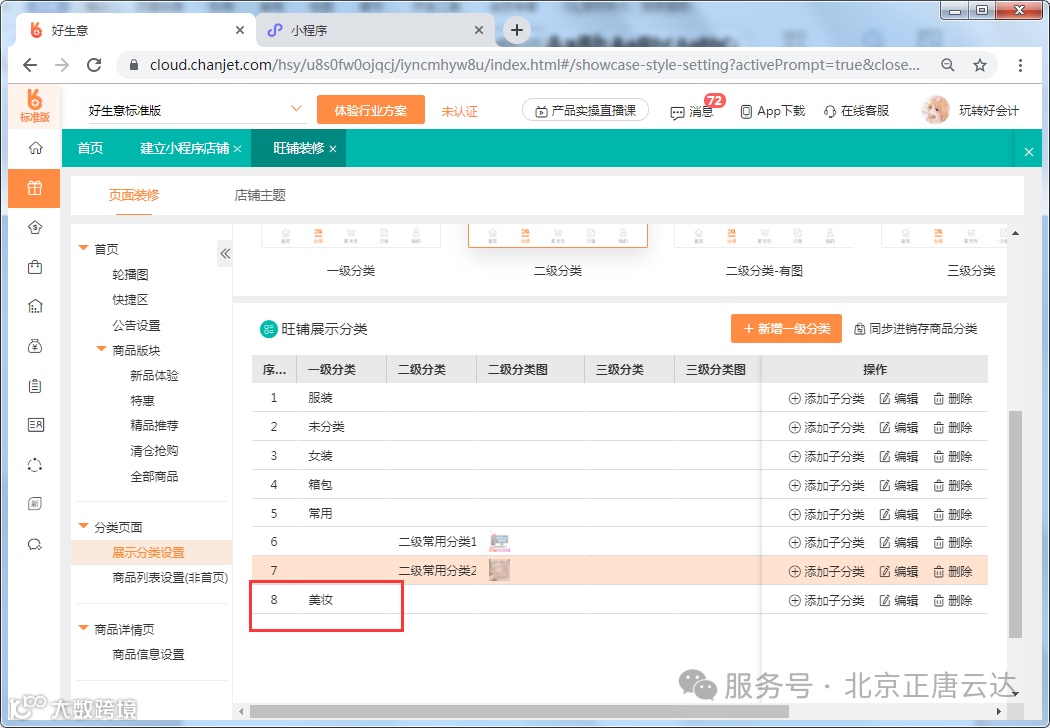Switch to 建立小程序店铺 tab

click(185, 148)
